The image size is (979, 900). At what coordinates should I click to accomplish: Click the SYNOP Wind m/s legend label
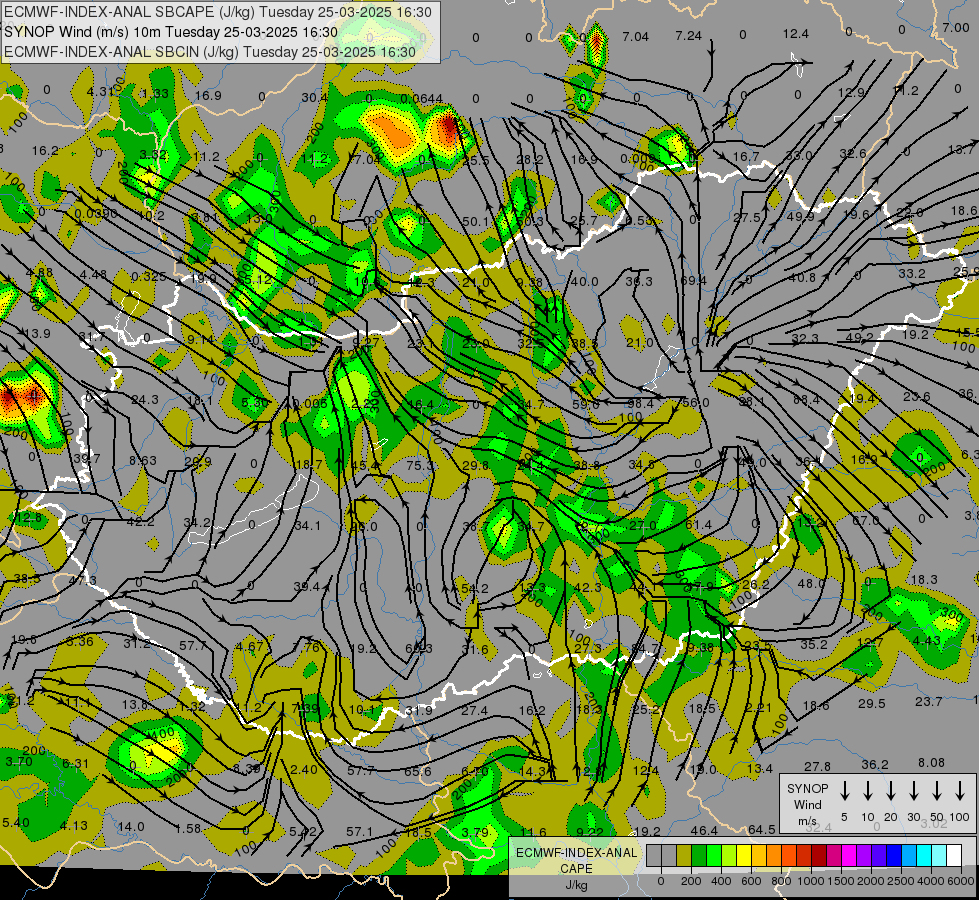(x=807, y=804)
